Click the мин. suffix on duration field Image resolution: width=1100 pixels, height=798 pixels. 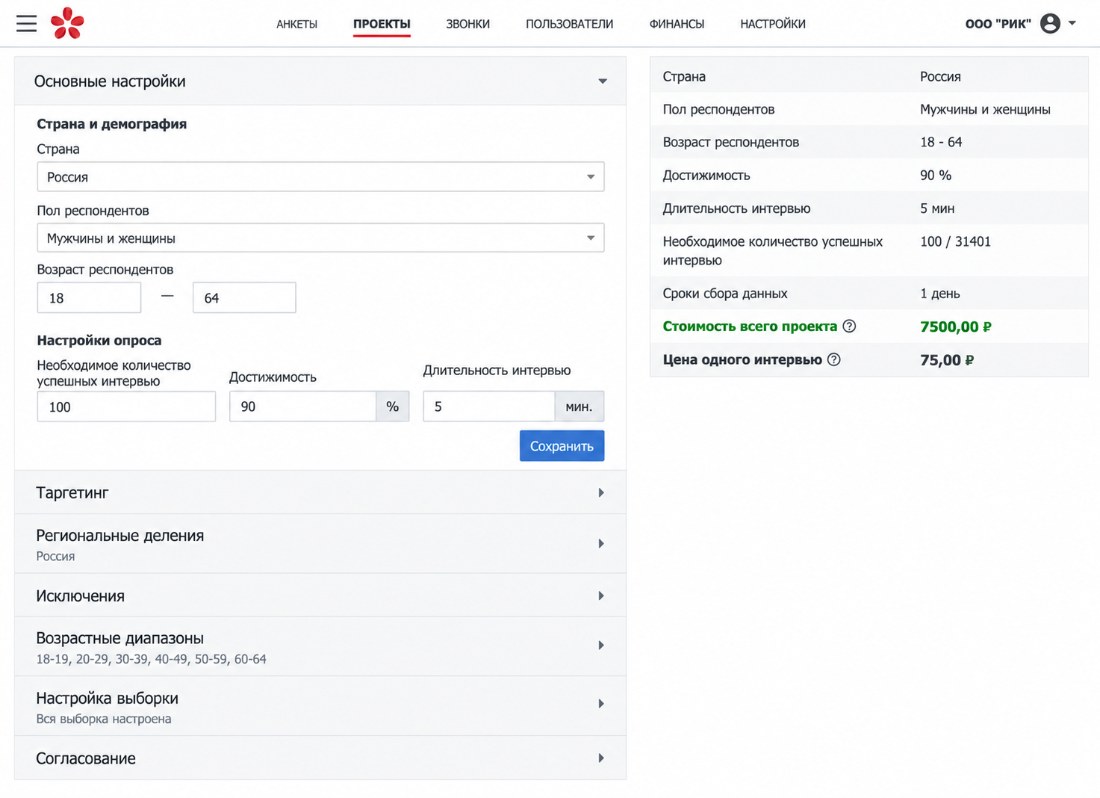579,407
